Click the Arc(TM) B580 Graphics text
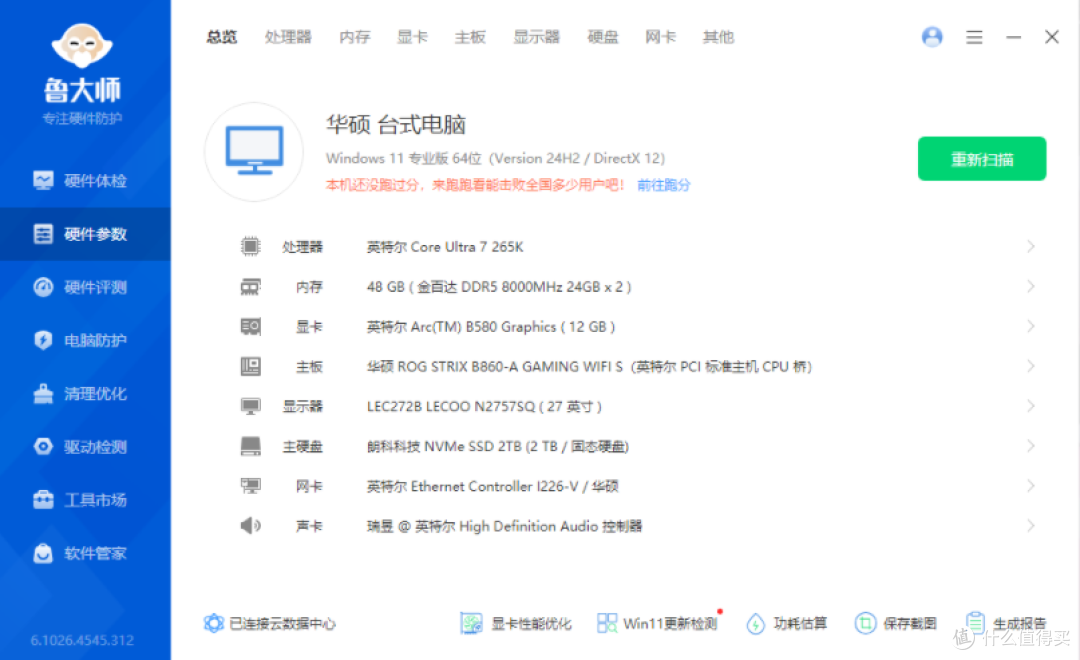The height and width of the screenshot is (660, 1080). tap(490, 327)
